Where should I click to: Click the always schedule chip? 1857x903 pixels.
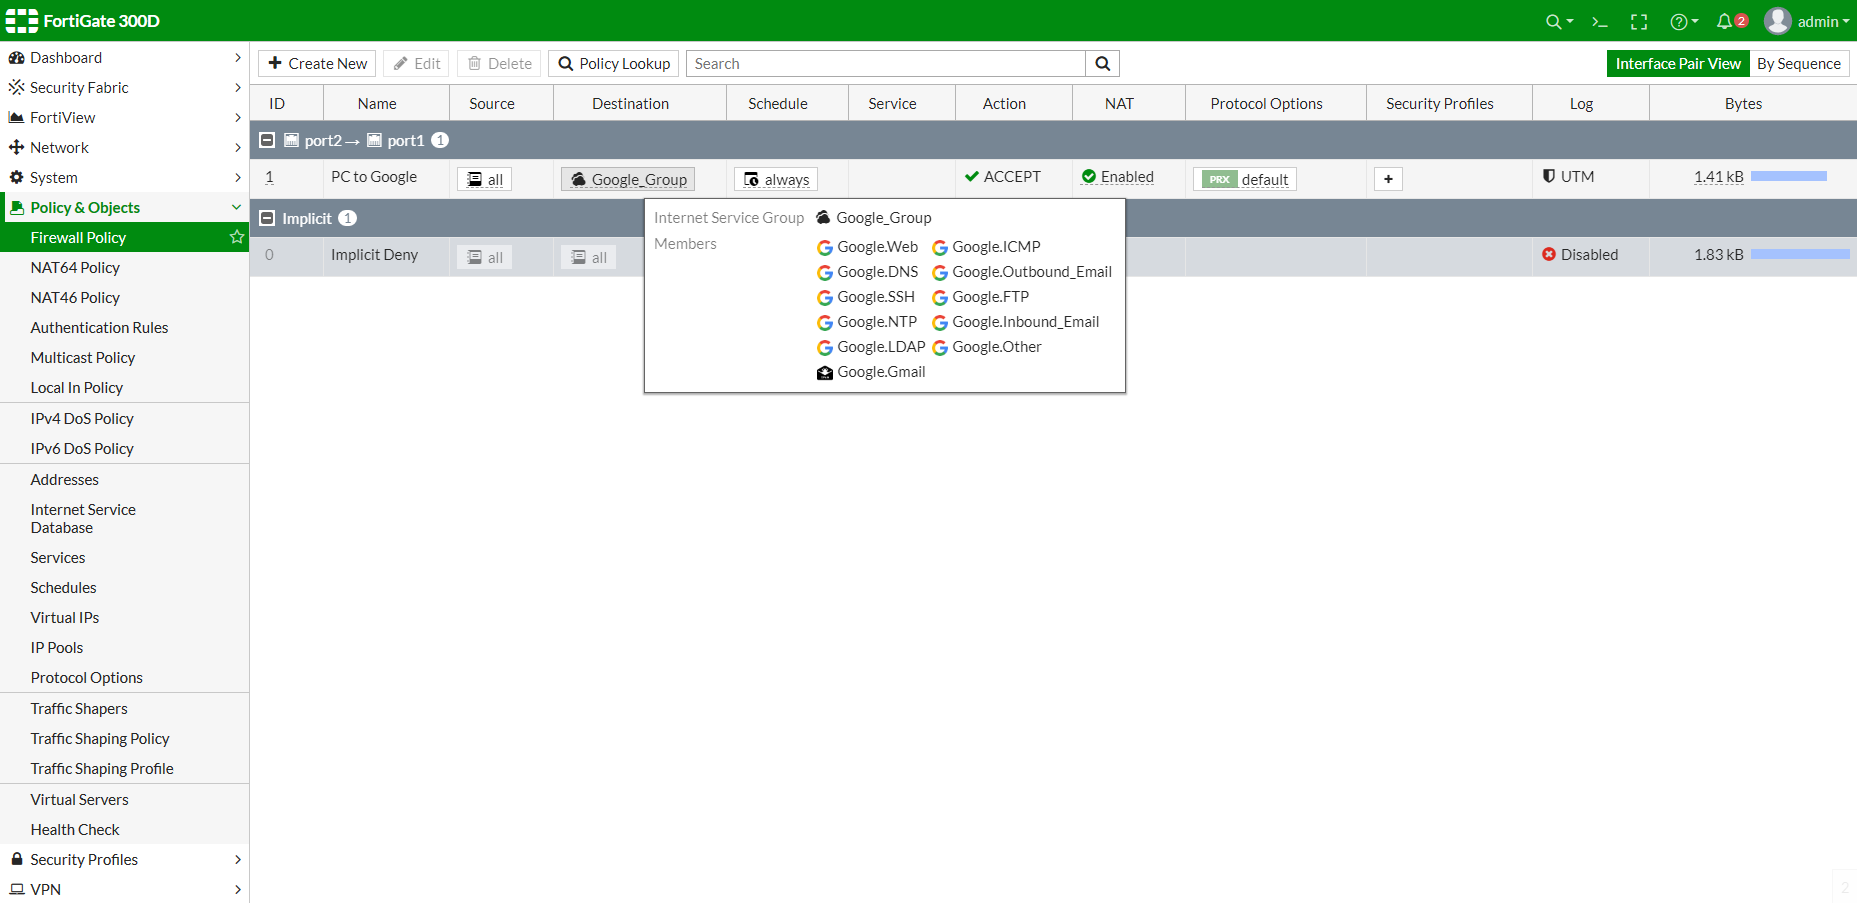click(x=776, y=179)
